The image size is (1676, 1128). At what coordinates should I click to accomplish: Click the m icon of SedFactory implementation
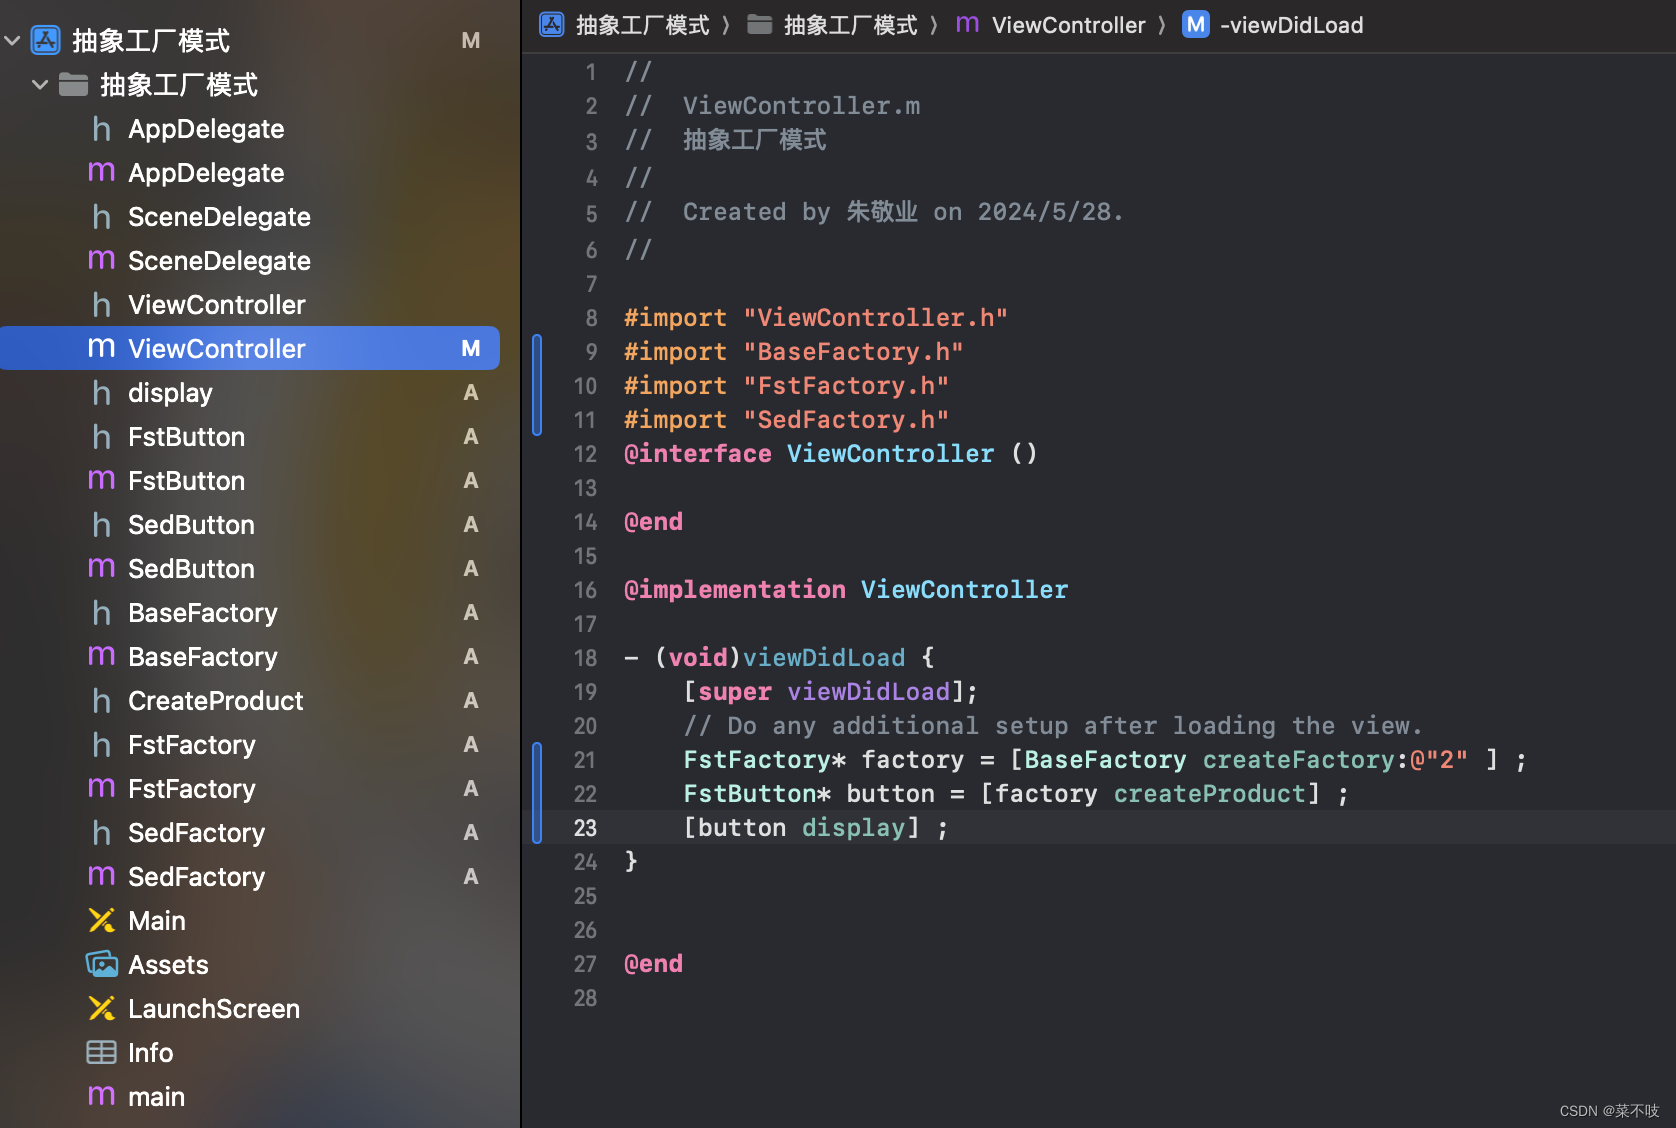point(101,877)
